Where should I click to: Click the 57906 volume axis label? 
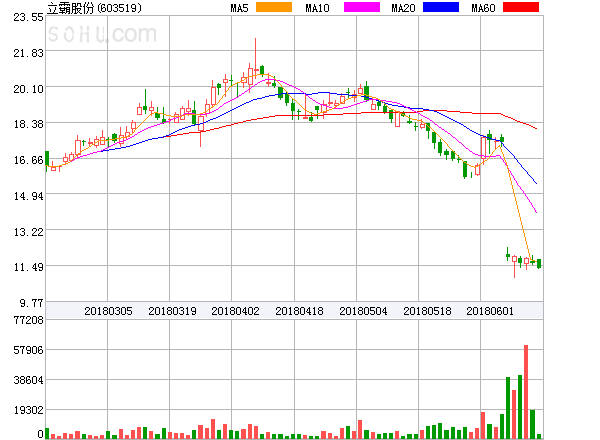point(28,350)
